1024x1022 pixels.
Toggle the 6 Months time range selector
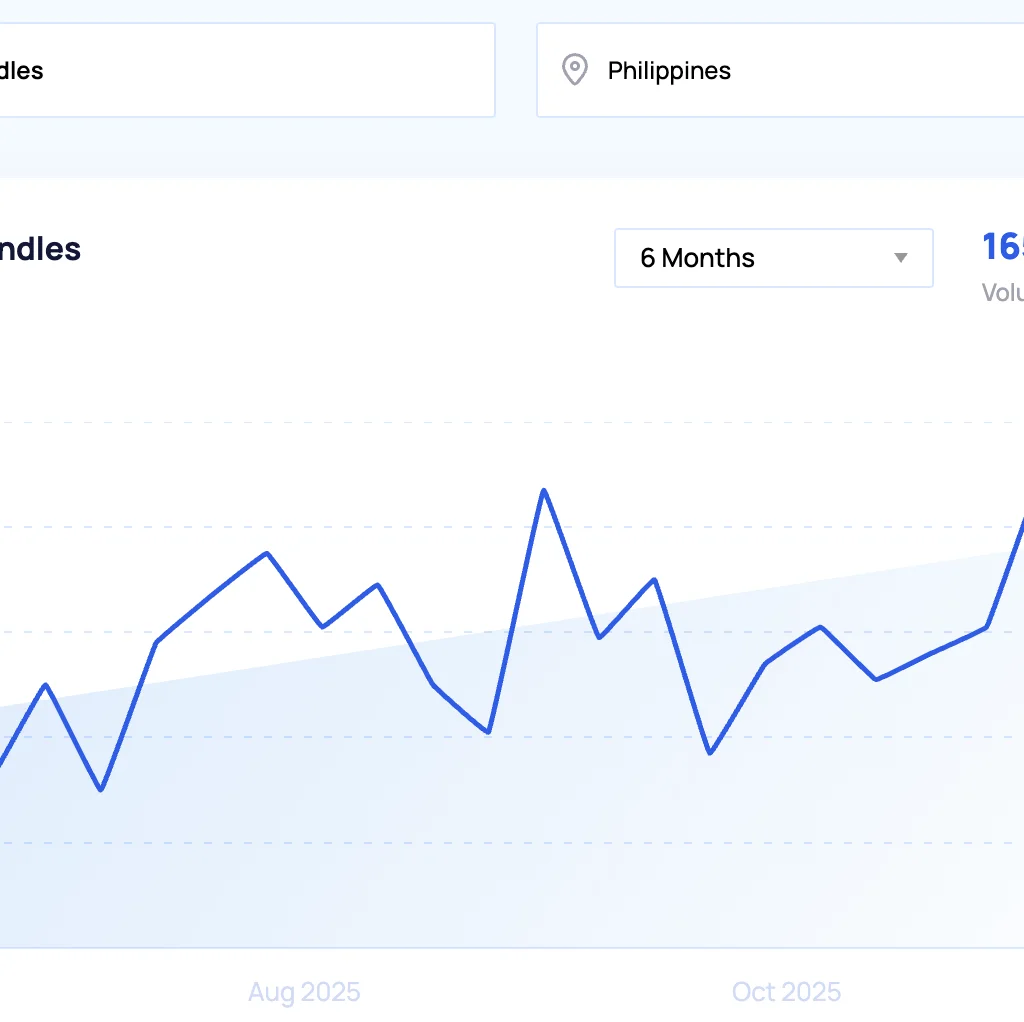click(774, 258)
